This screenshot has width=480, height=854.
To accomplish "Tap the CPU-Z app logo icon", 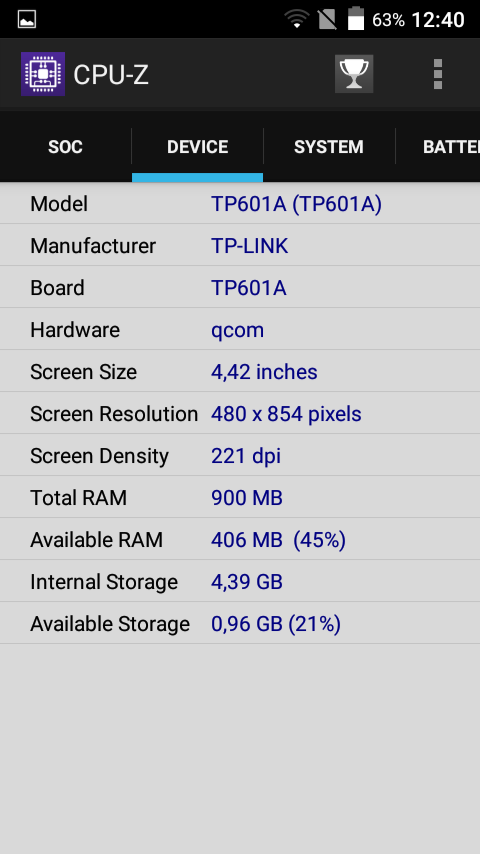I will coord(42,74).
